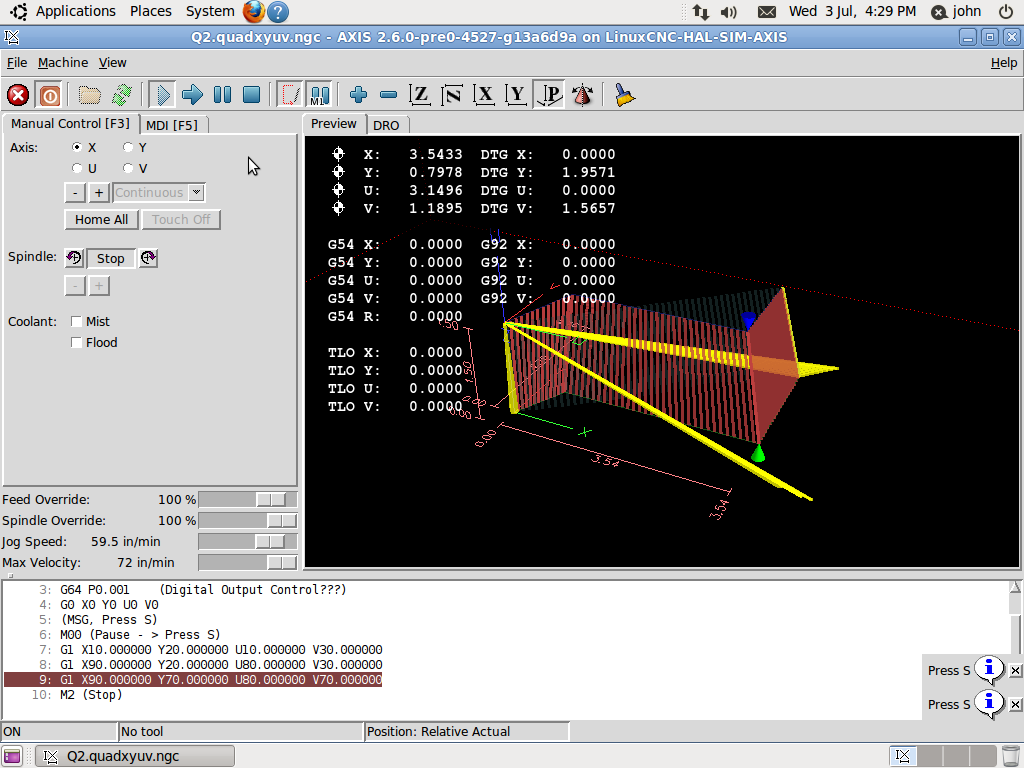Dismiss the lower Press S notification
The image size is (1024, 768).
[1016, 705]
